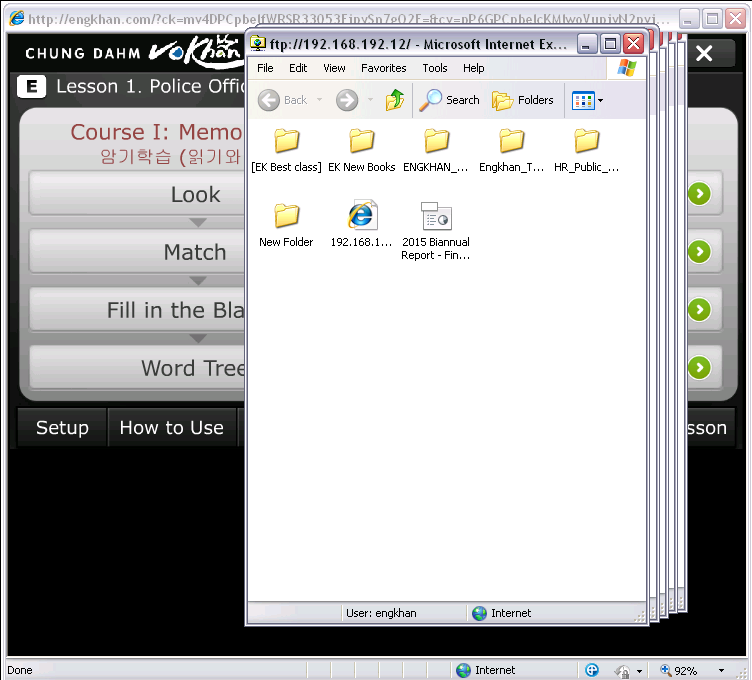Viewport: 752px width, 680px height.
Task: Click the Chung Dahm VoKhan logo
Action: pyautogui.click(x=132, y=52)
